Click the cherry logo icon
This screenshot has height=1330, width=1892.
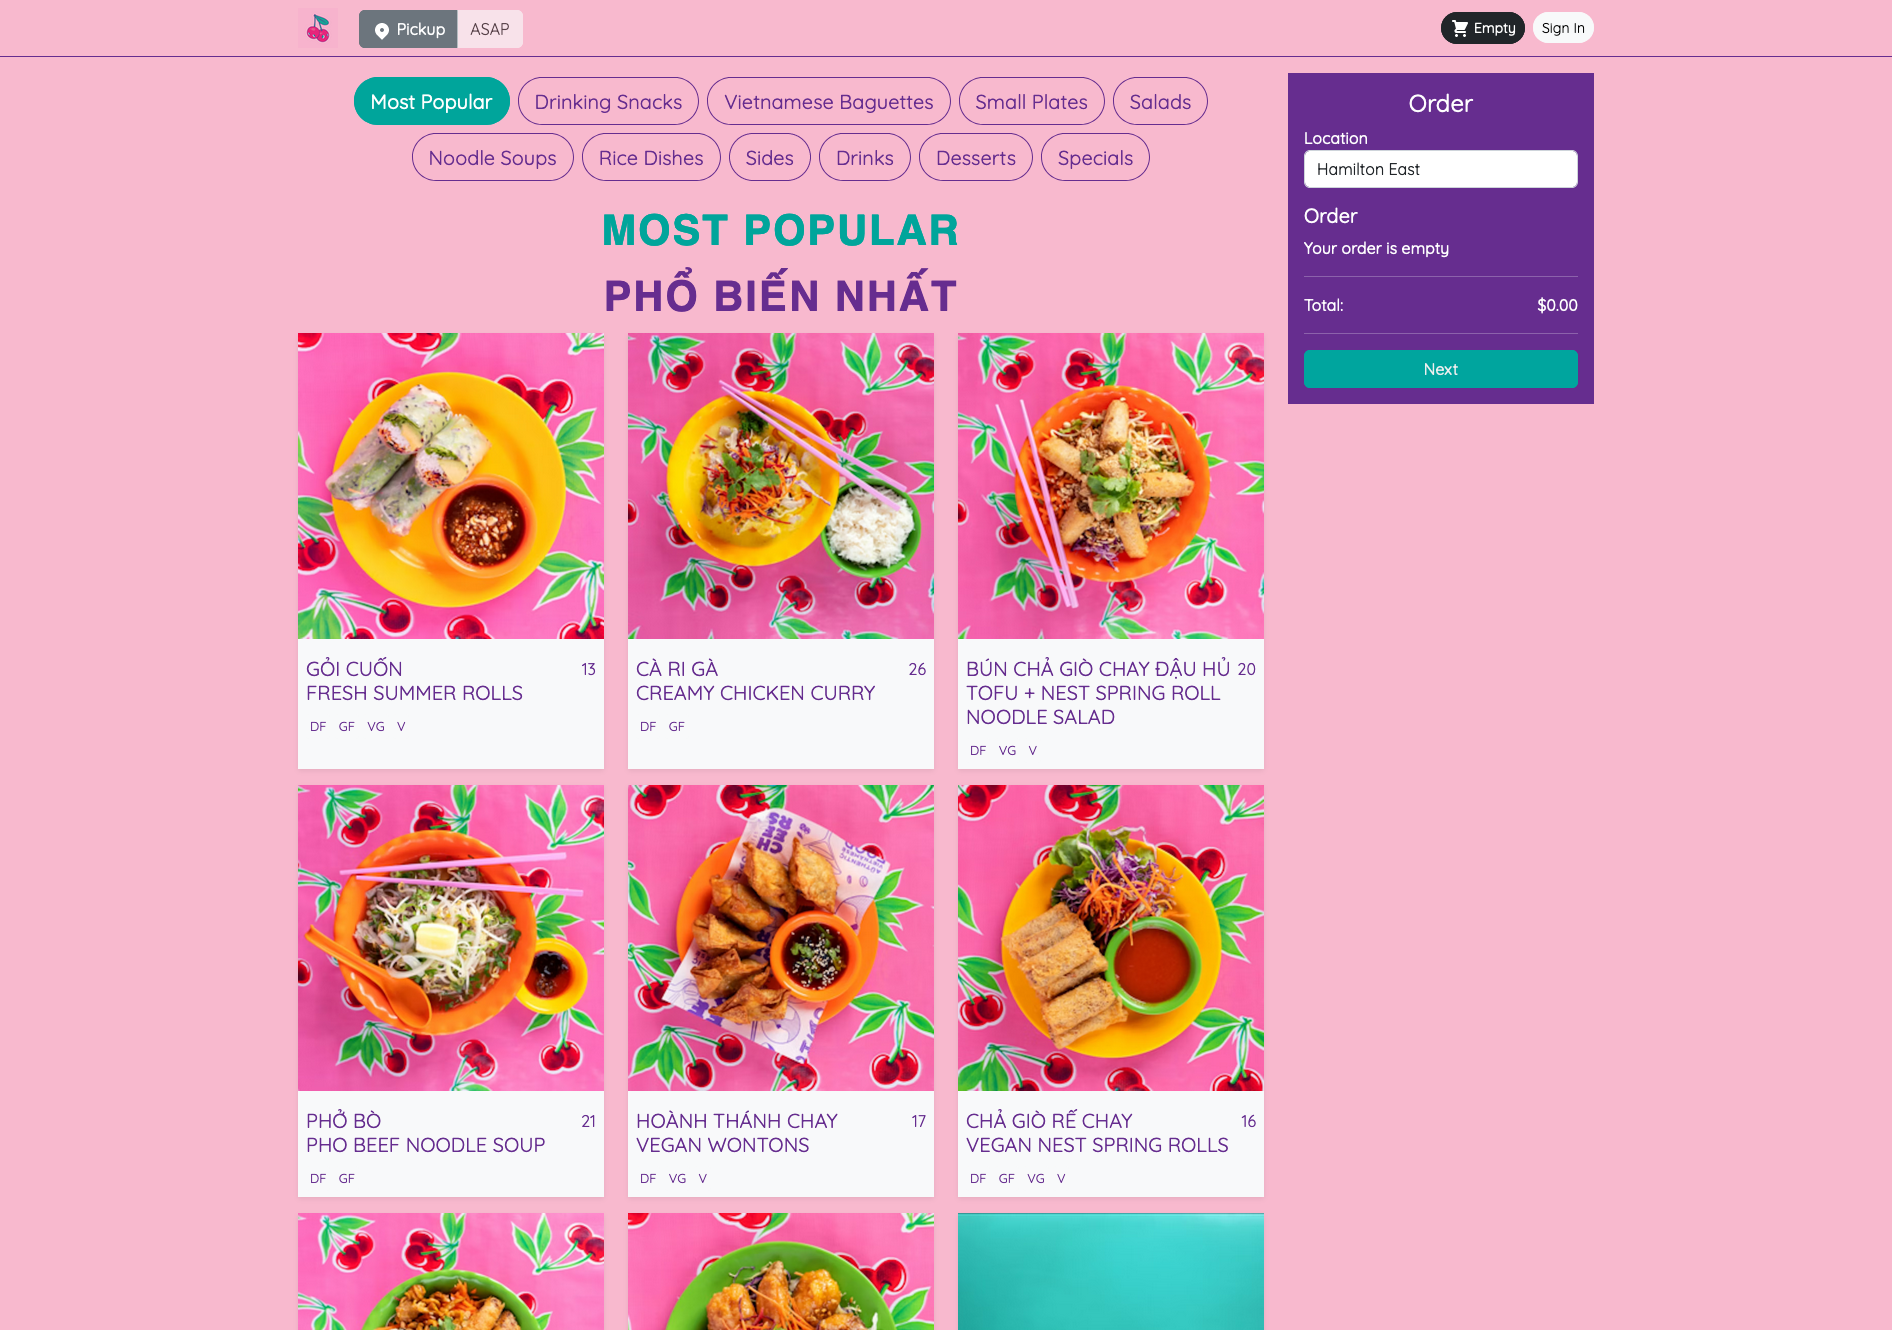click(x=318, y=28)
